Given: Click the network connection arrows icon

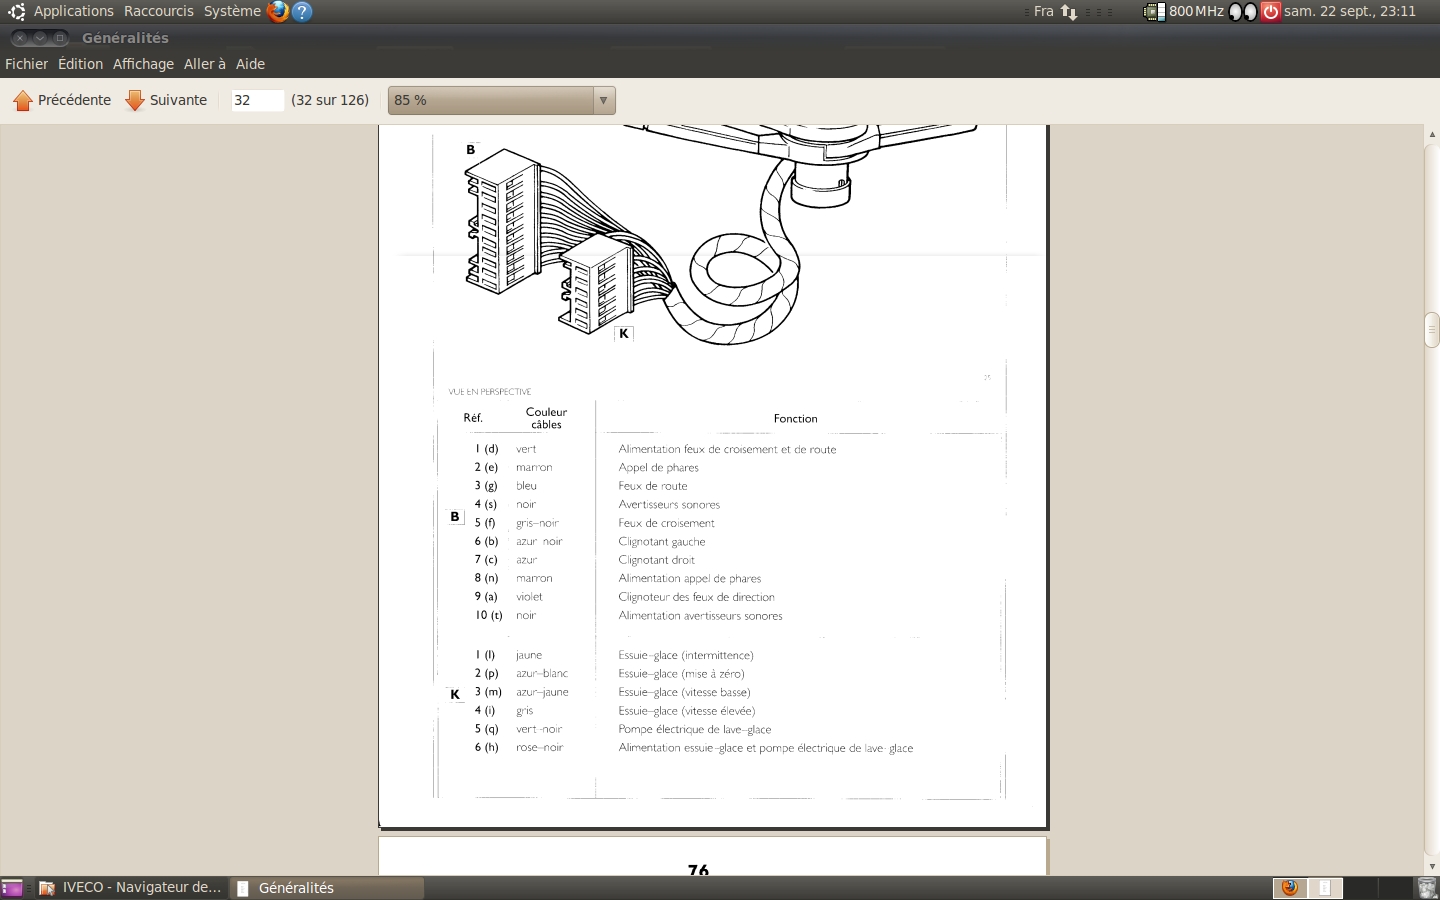Looking at the screenshot, I should coord(1069,12).
